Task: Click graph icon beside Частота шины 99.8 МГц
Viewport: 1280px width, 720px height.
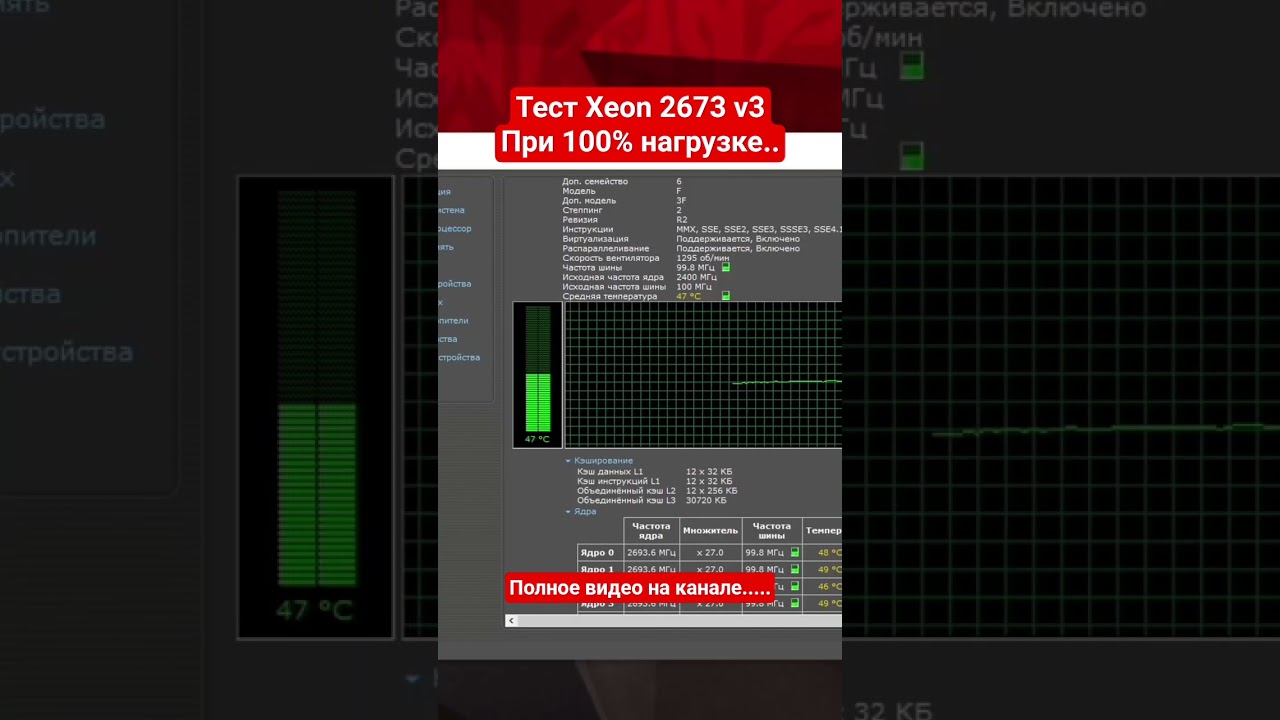Action: 726,267
